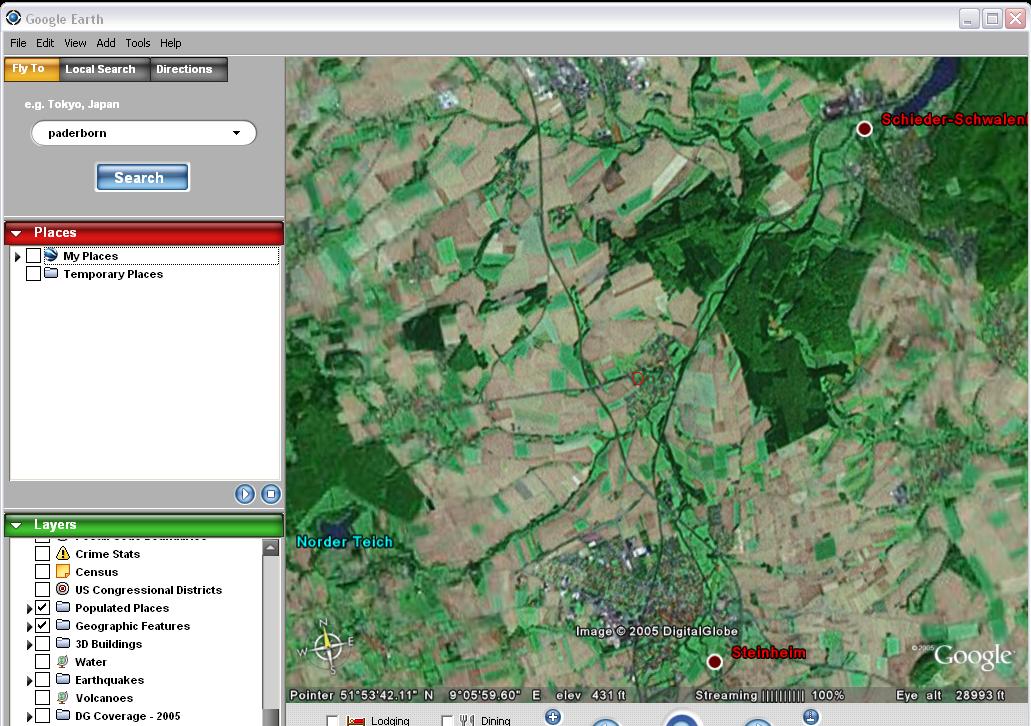Click the Census note icon
Image resolution: width=1031 pixels, height=726 pixels.
point(63,571)
